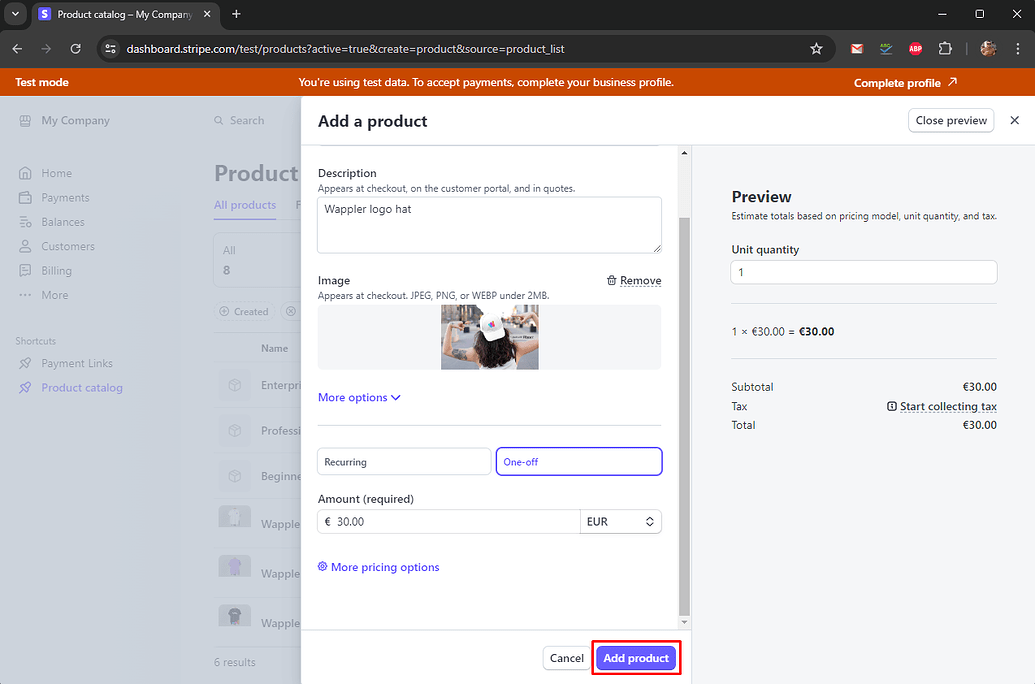Click the Adblock Plus extension icon
This screenshot has width=1035, height=684.
click(x=915, y=48)
